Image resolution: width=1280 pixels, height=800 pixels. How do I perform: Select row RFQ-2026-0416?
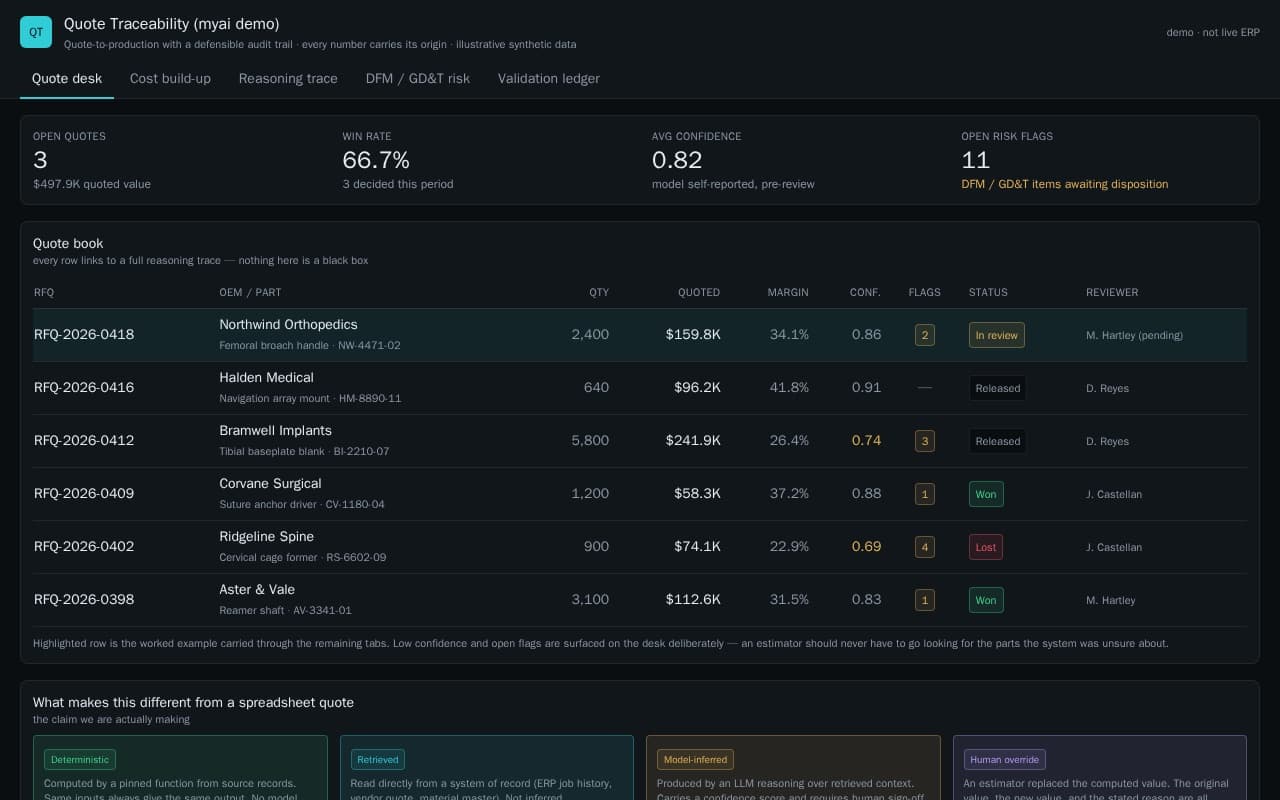(640, 388)
